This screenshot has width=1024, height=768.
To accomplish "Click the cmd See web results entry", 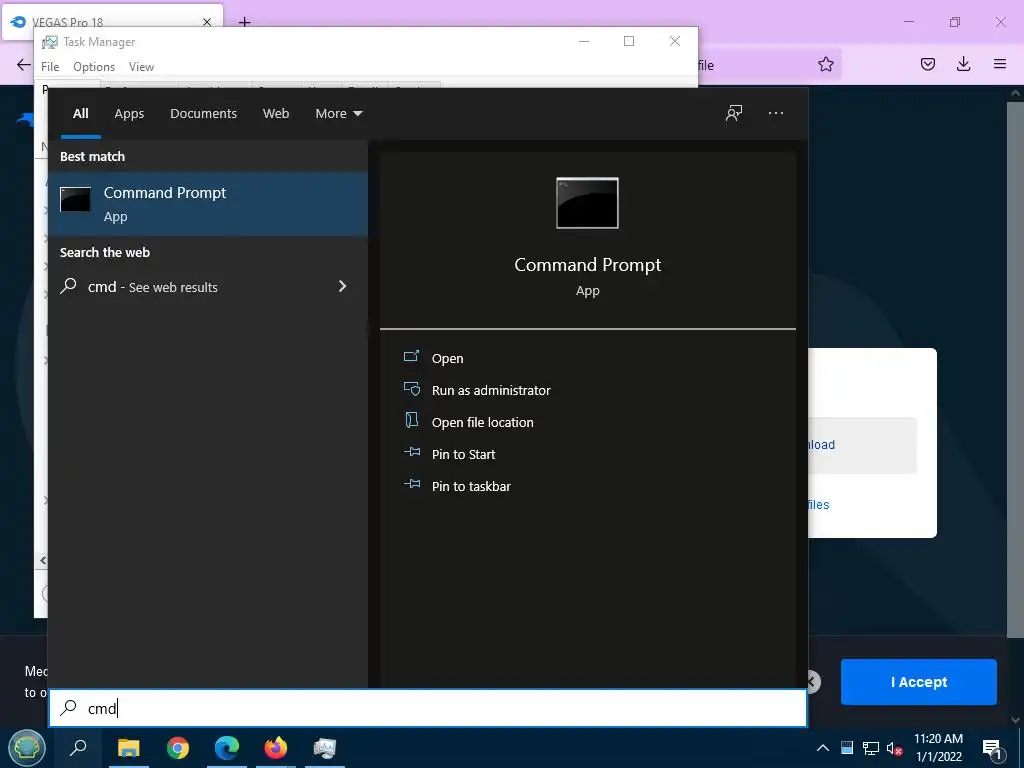I will tap(208, 287).
